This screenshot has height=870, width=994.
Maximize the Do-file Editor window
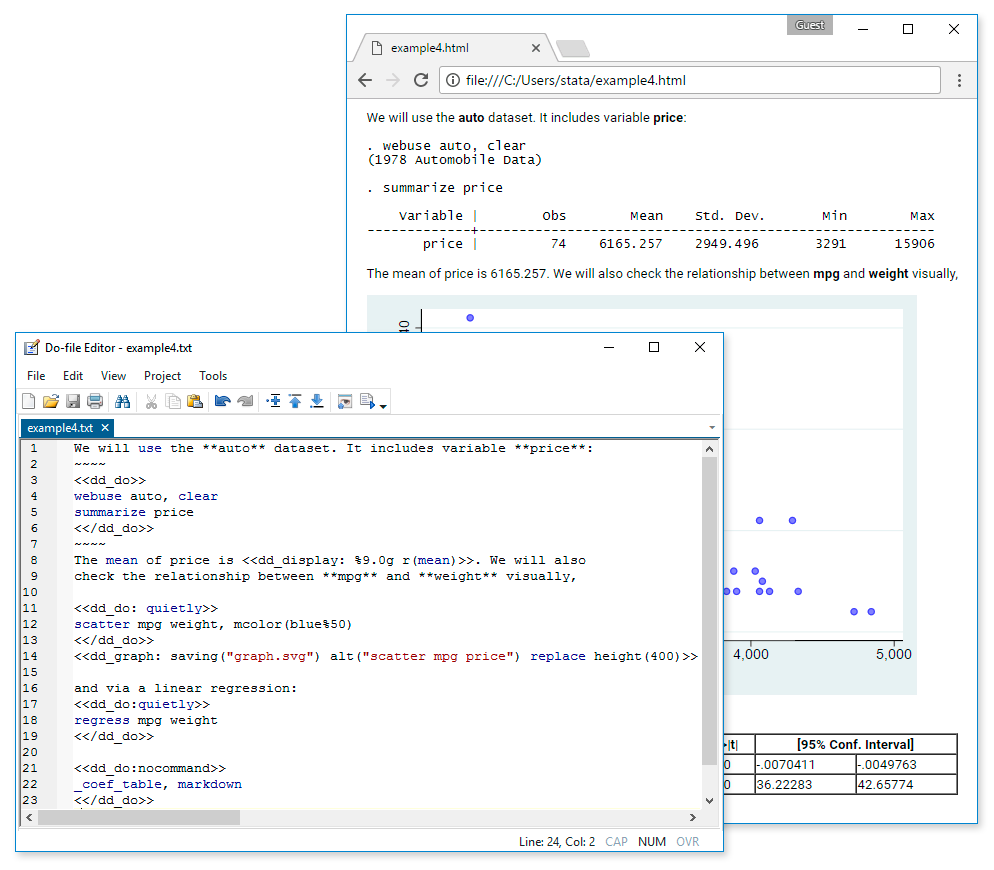pyautogui.click(x=654, y=347)
